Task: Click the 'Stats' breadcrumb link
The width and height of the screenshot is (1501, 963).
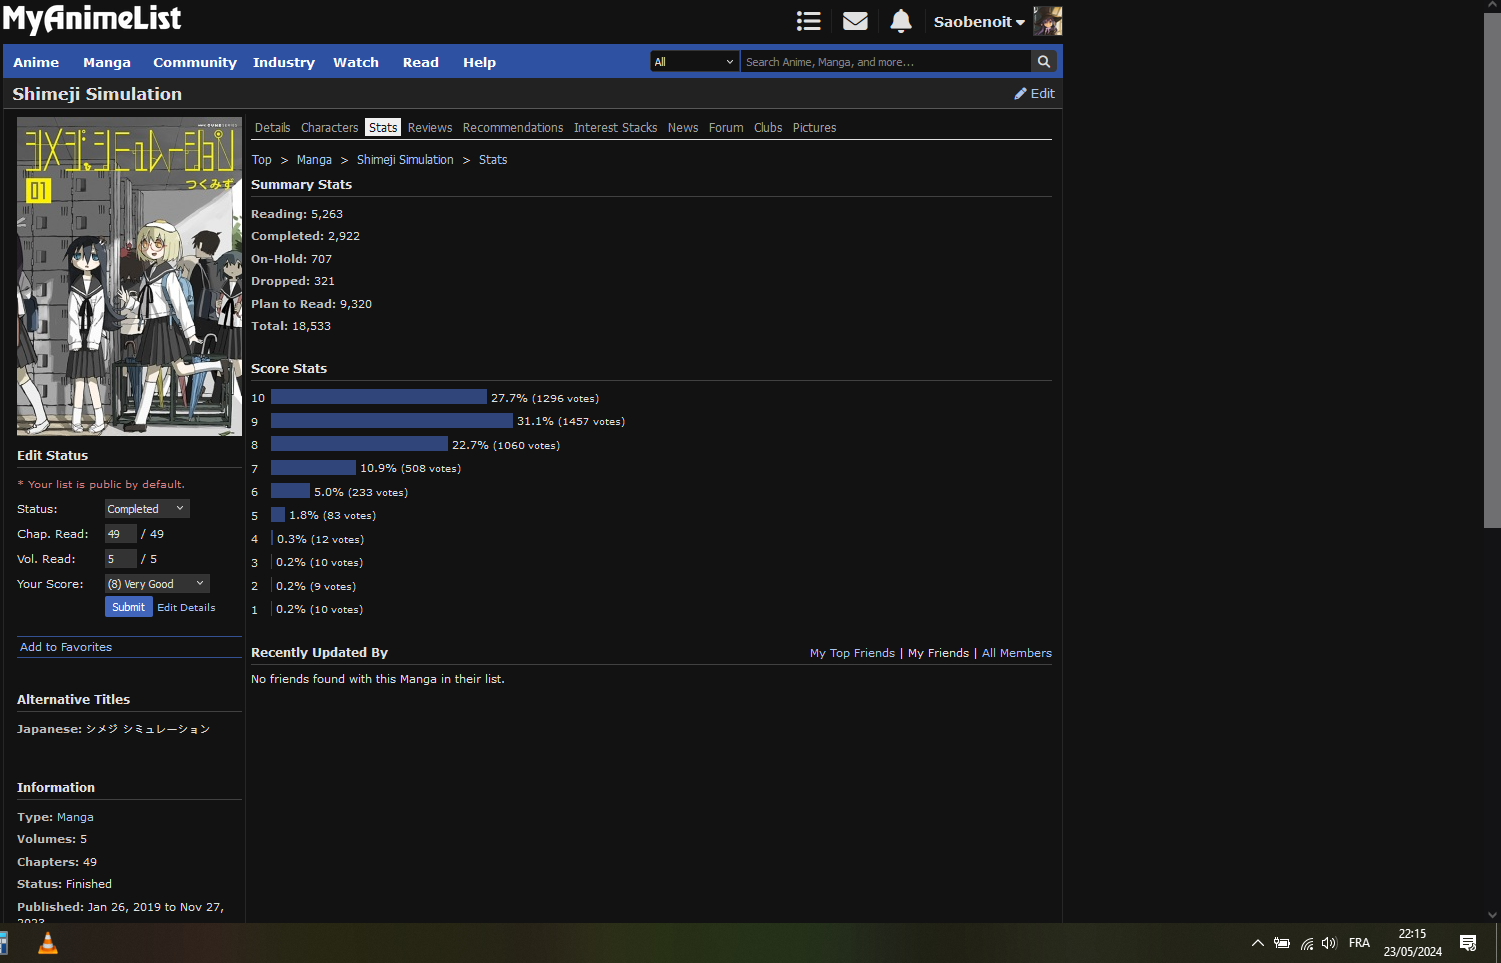Action: pos(493,160)
